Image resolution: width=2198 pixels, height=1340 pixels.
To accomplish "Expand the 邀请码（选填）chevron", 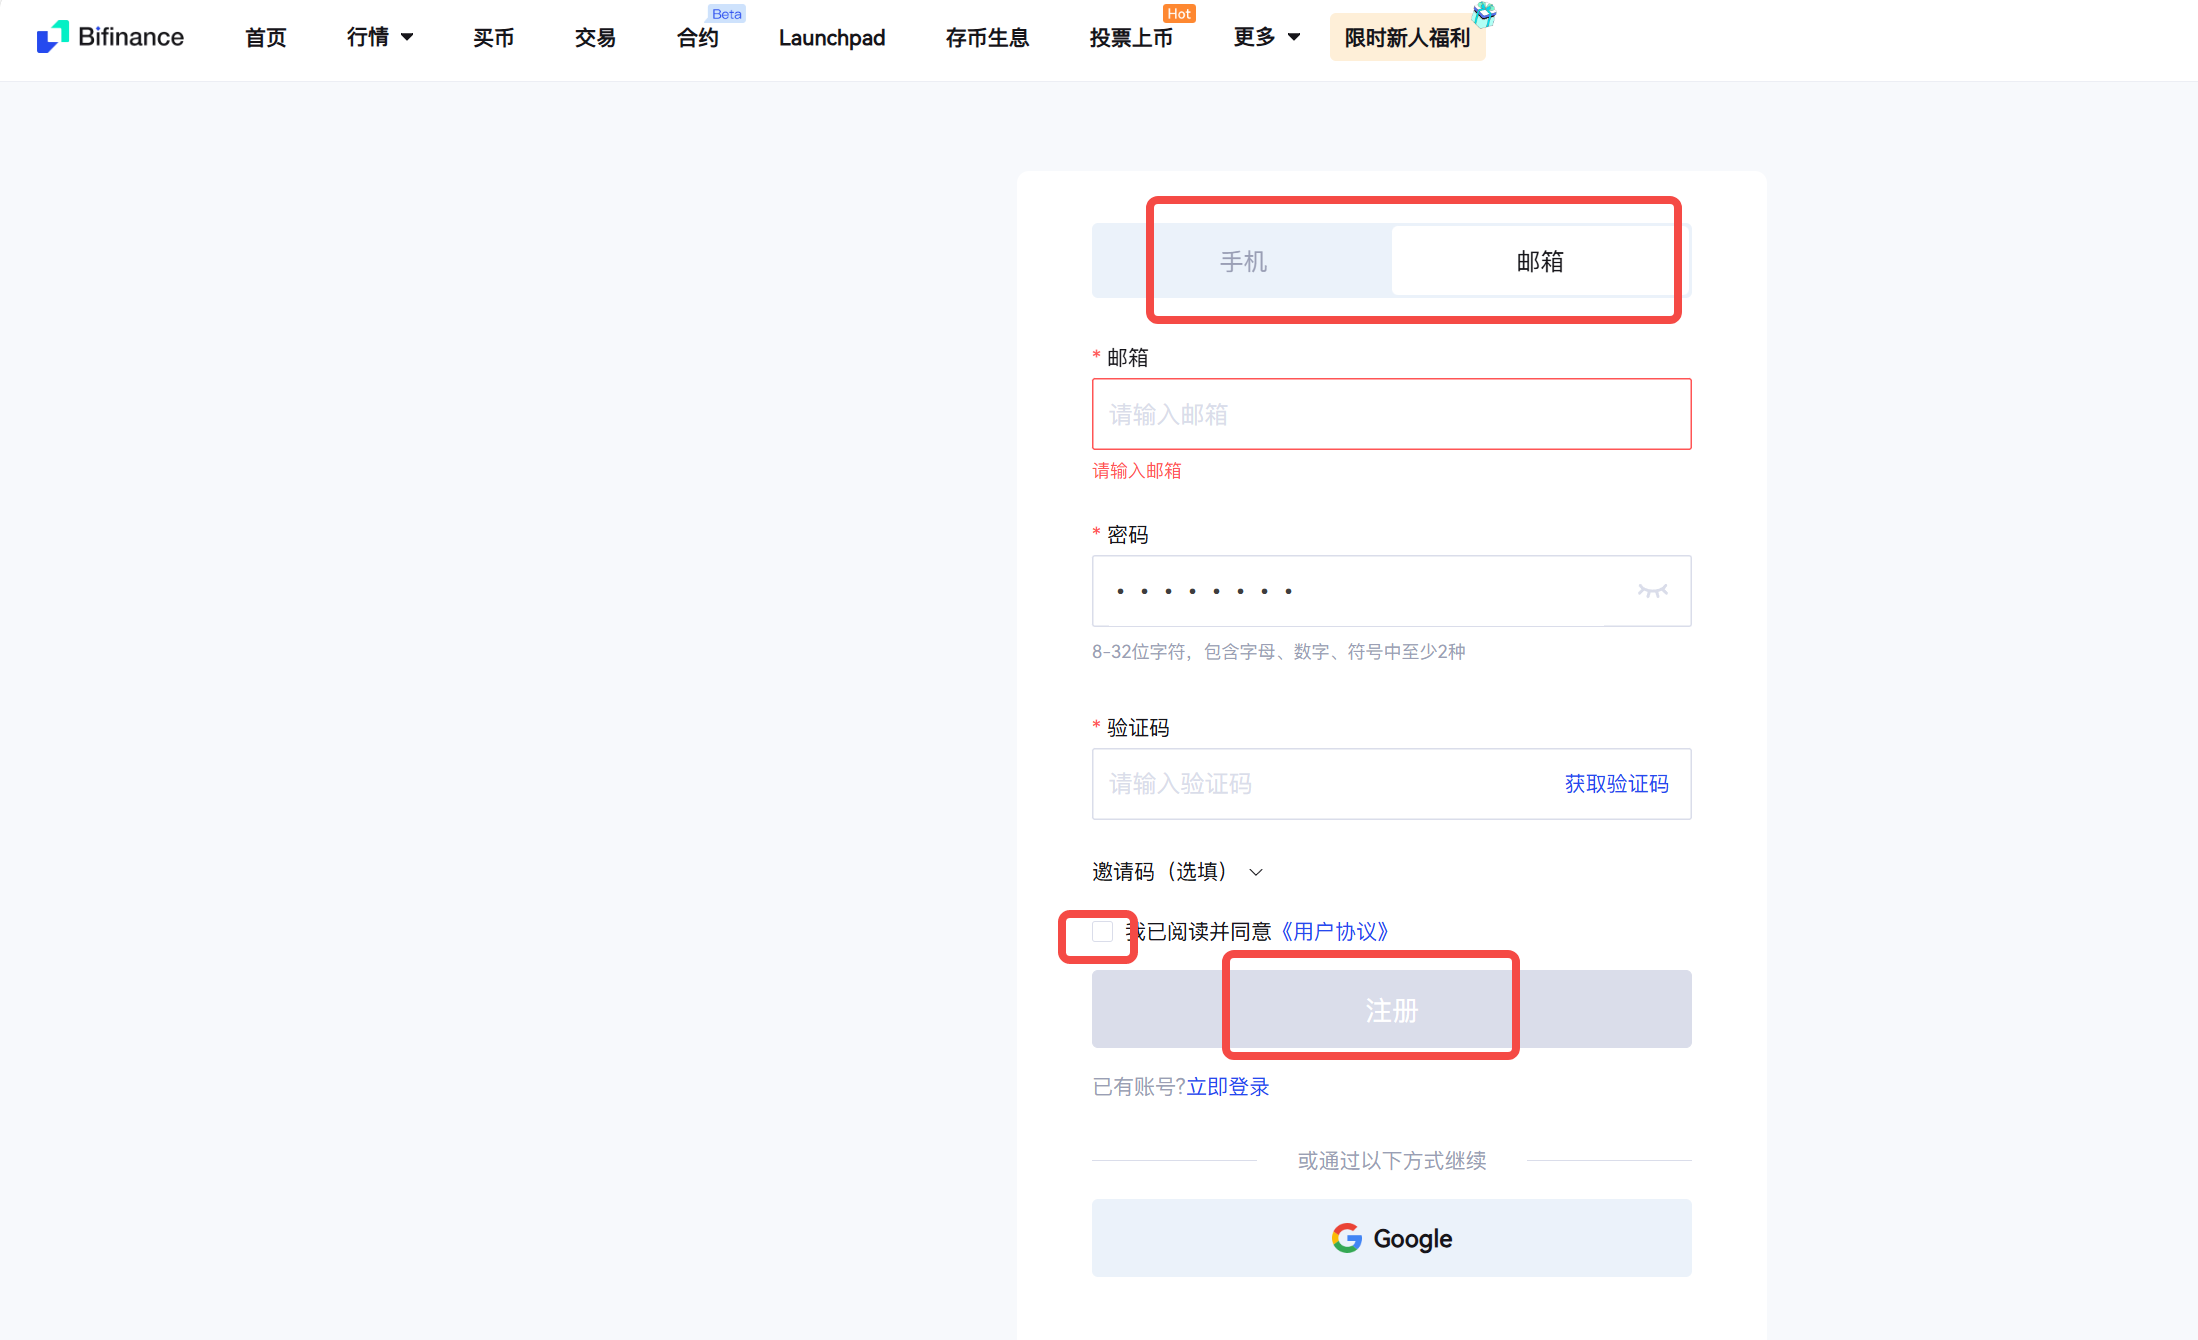I will point(1256,873).
